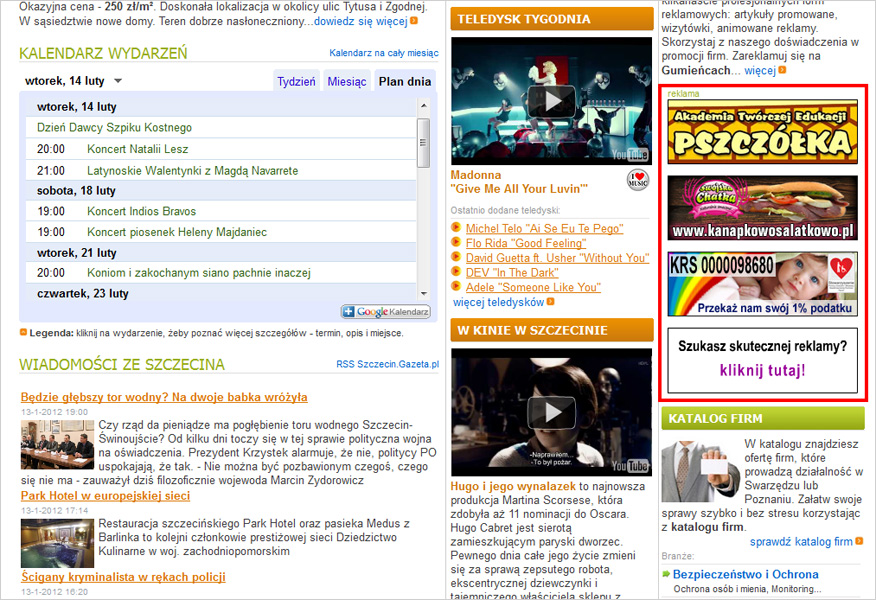Click bullet icon next to DEV
876x600 pixels.
pyautogui.click(x=456, y=272)
